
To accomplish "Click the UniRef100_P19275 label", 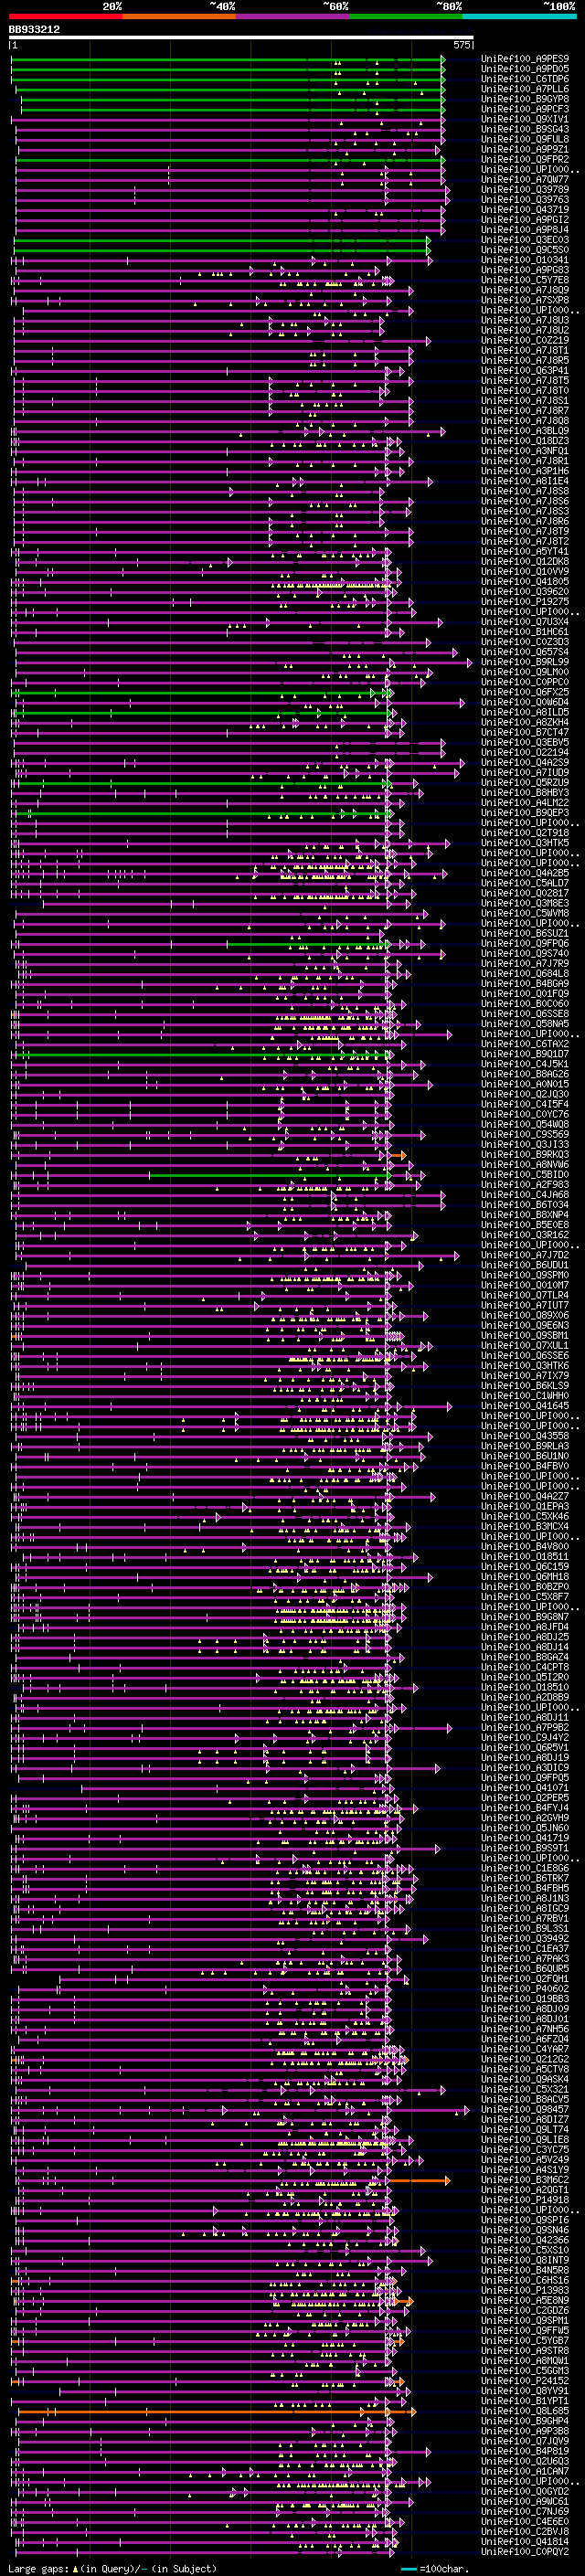I will (524, 602).
